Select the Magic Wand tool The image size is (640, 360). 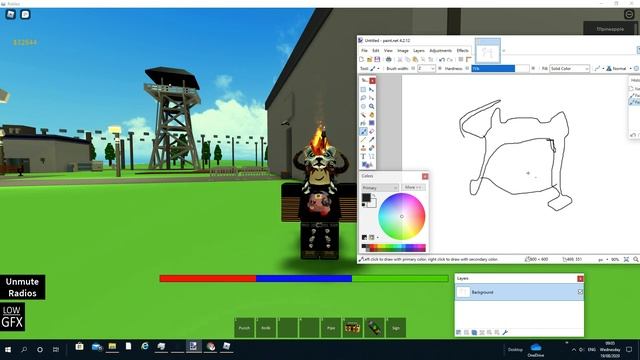tap(363, 115)
